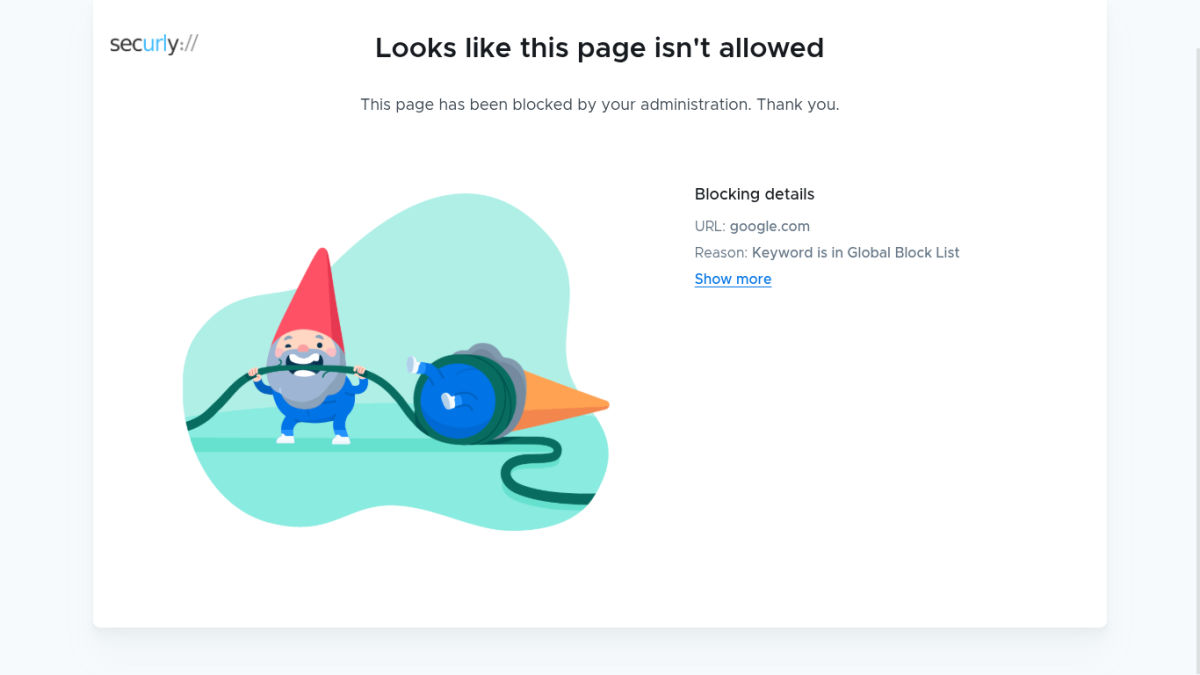Screen dimensions: 1200x675
Task: Click the "URL:" label
Action: coord(710,226)
